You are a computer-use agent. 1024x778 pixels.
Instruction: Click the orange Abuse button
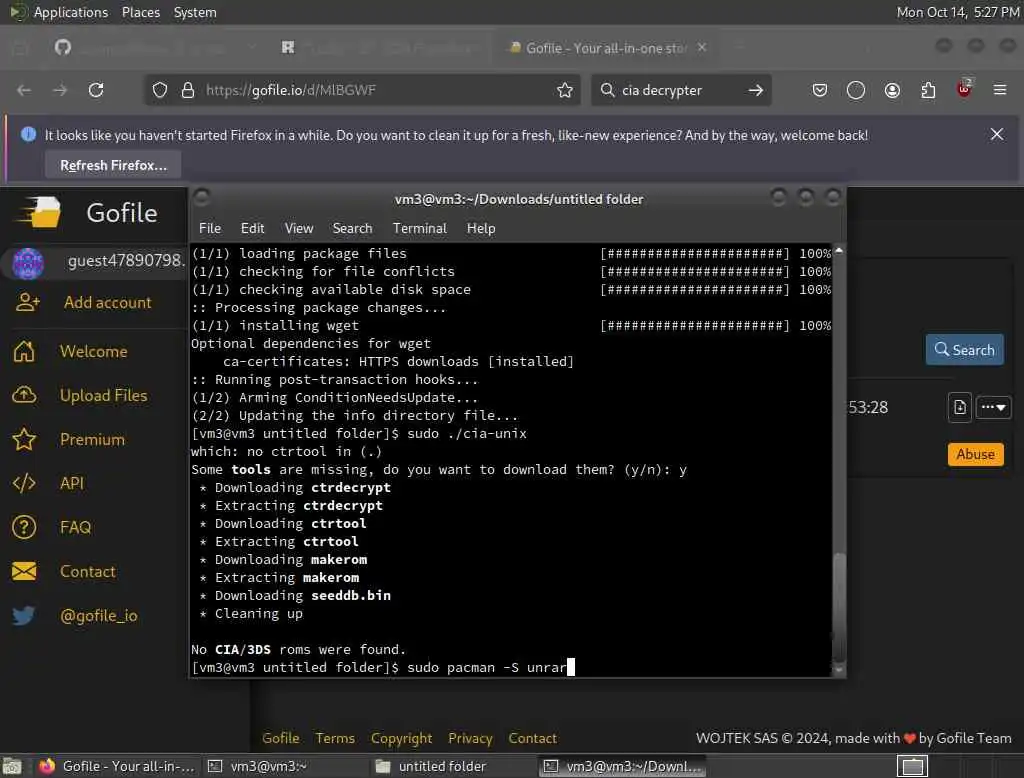[x=976, y=454]
